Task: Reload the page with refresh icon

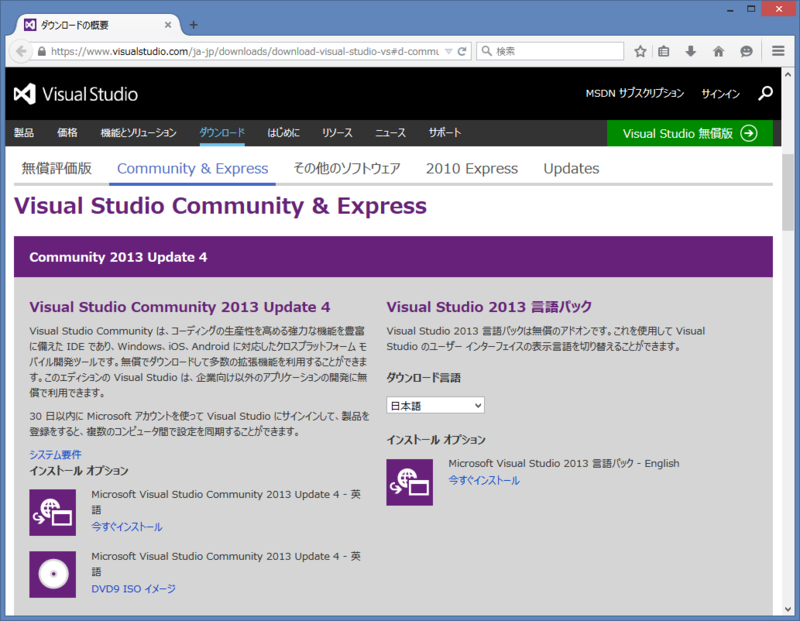Action: pos(462,51)
